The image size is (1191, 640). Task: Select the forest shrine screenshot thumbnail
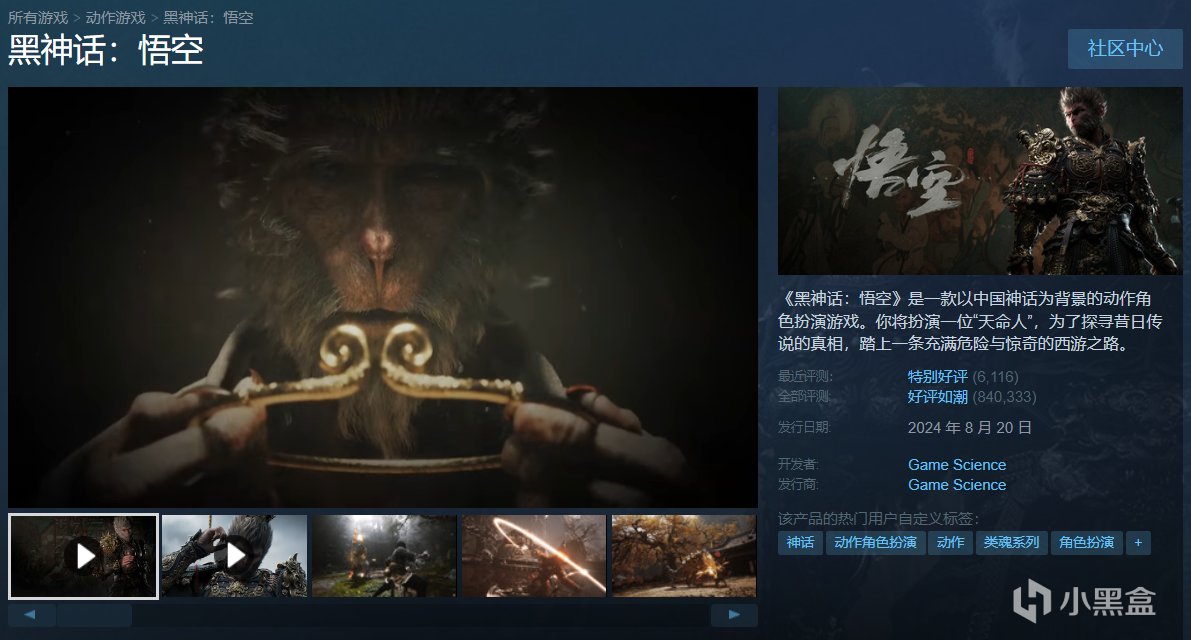[384, 556]
